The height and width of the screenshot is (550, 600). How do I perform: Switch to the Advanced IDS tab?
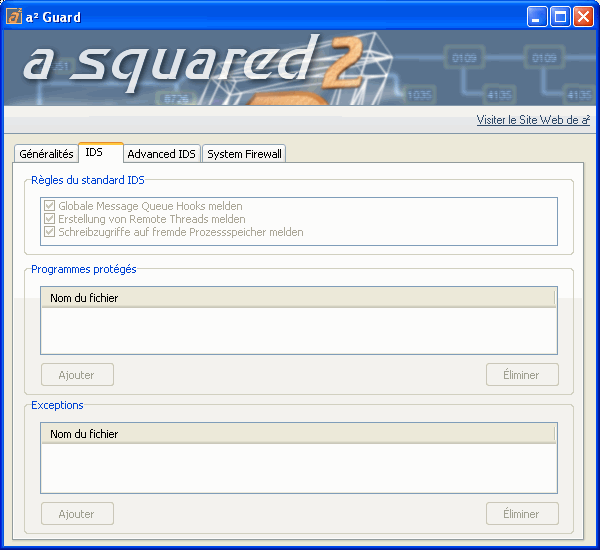pos(161,153)
